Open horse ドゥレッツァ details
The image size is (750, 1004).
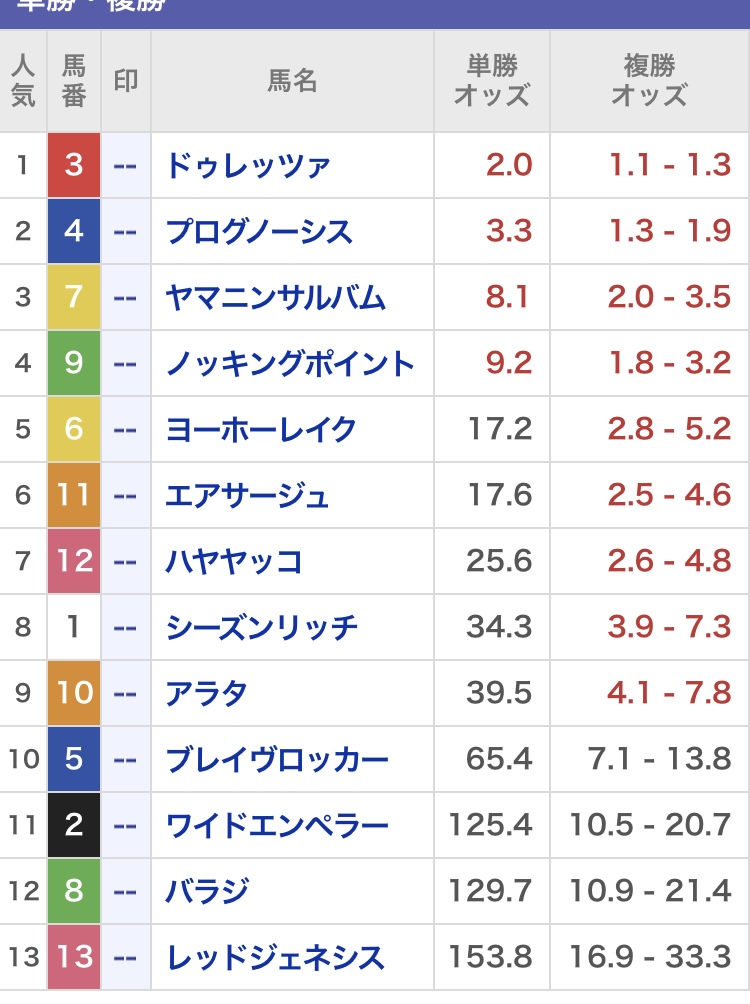tap(248, 165)
